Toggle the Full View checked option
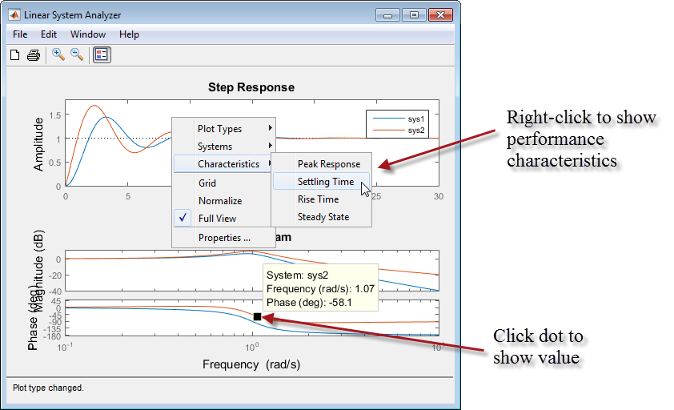The image size is (674, 410). pos(217,218)
